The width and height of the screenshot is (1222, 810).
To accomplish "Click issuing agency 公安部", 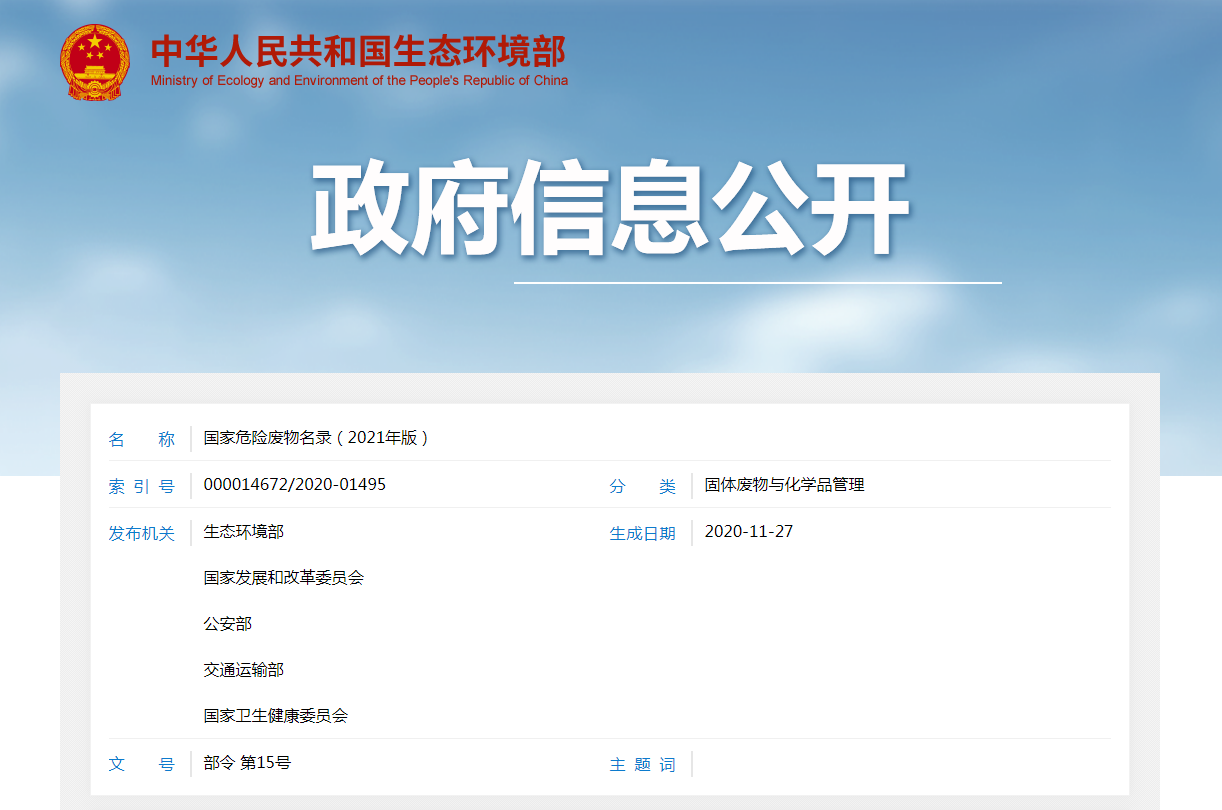I will [x=227, y=624].
